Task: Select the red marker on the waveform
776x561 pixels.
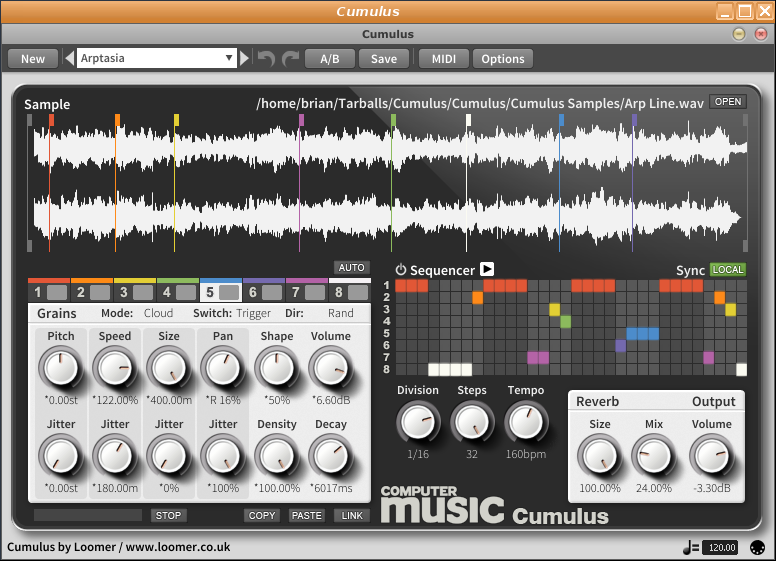Action: 51,119
